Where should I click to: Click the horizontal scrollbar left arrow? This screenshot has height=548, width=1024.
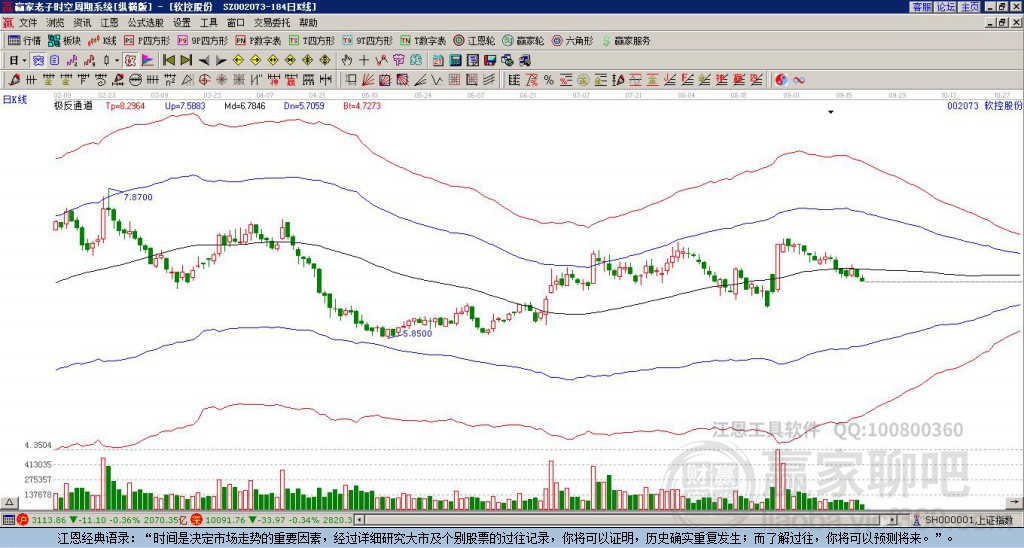pos(360,520)
